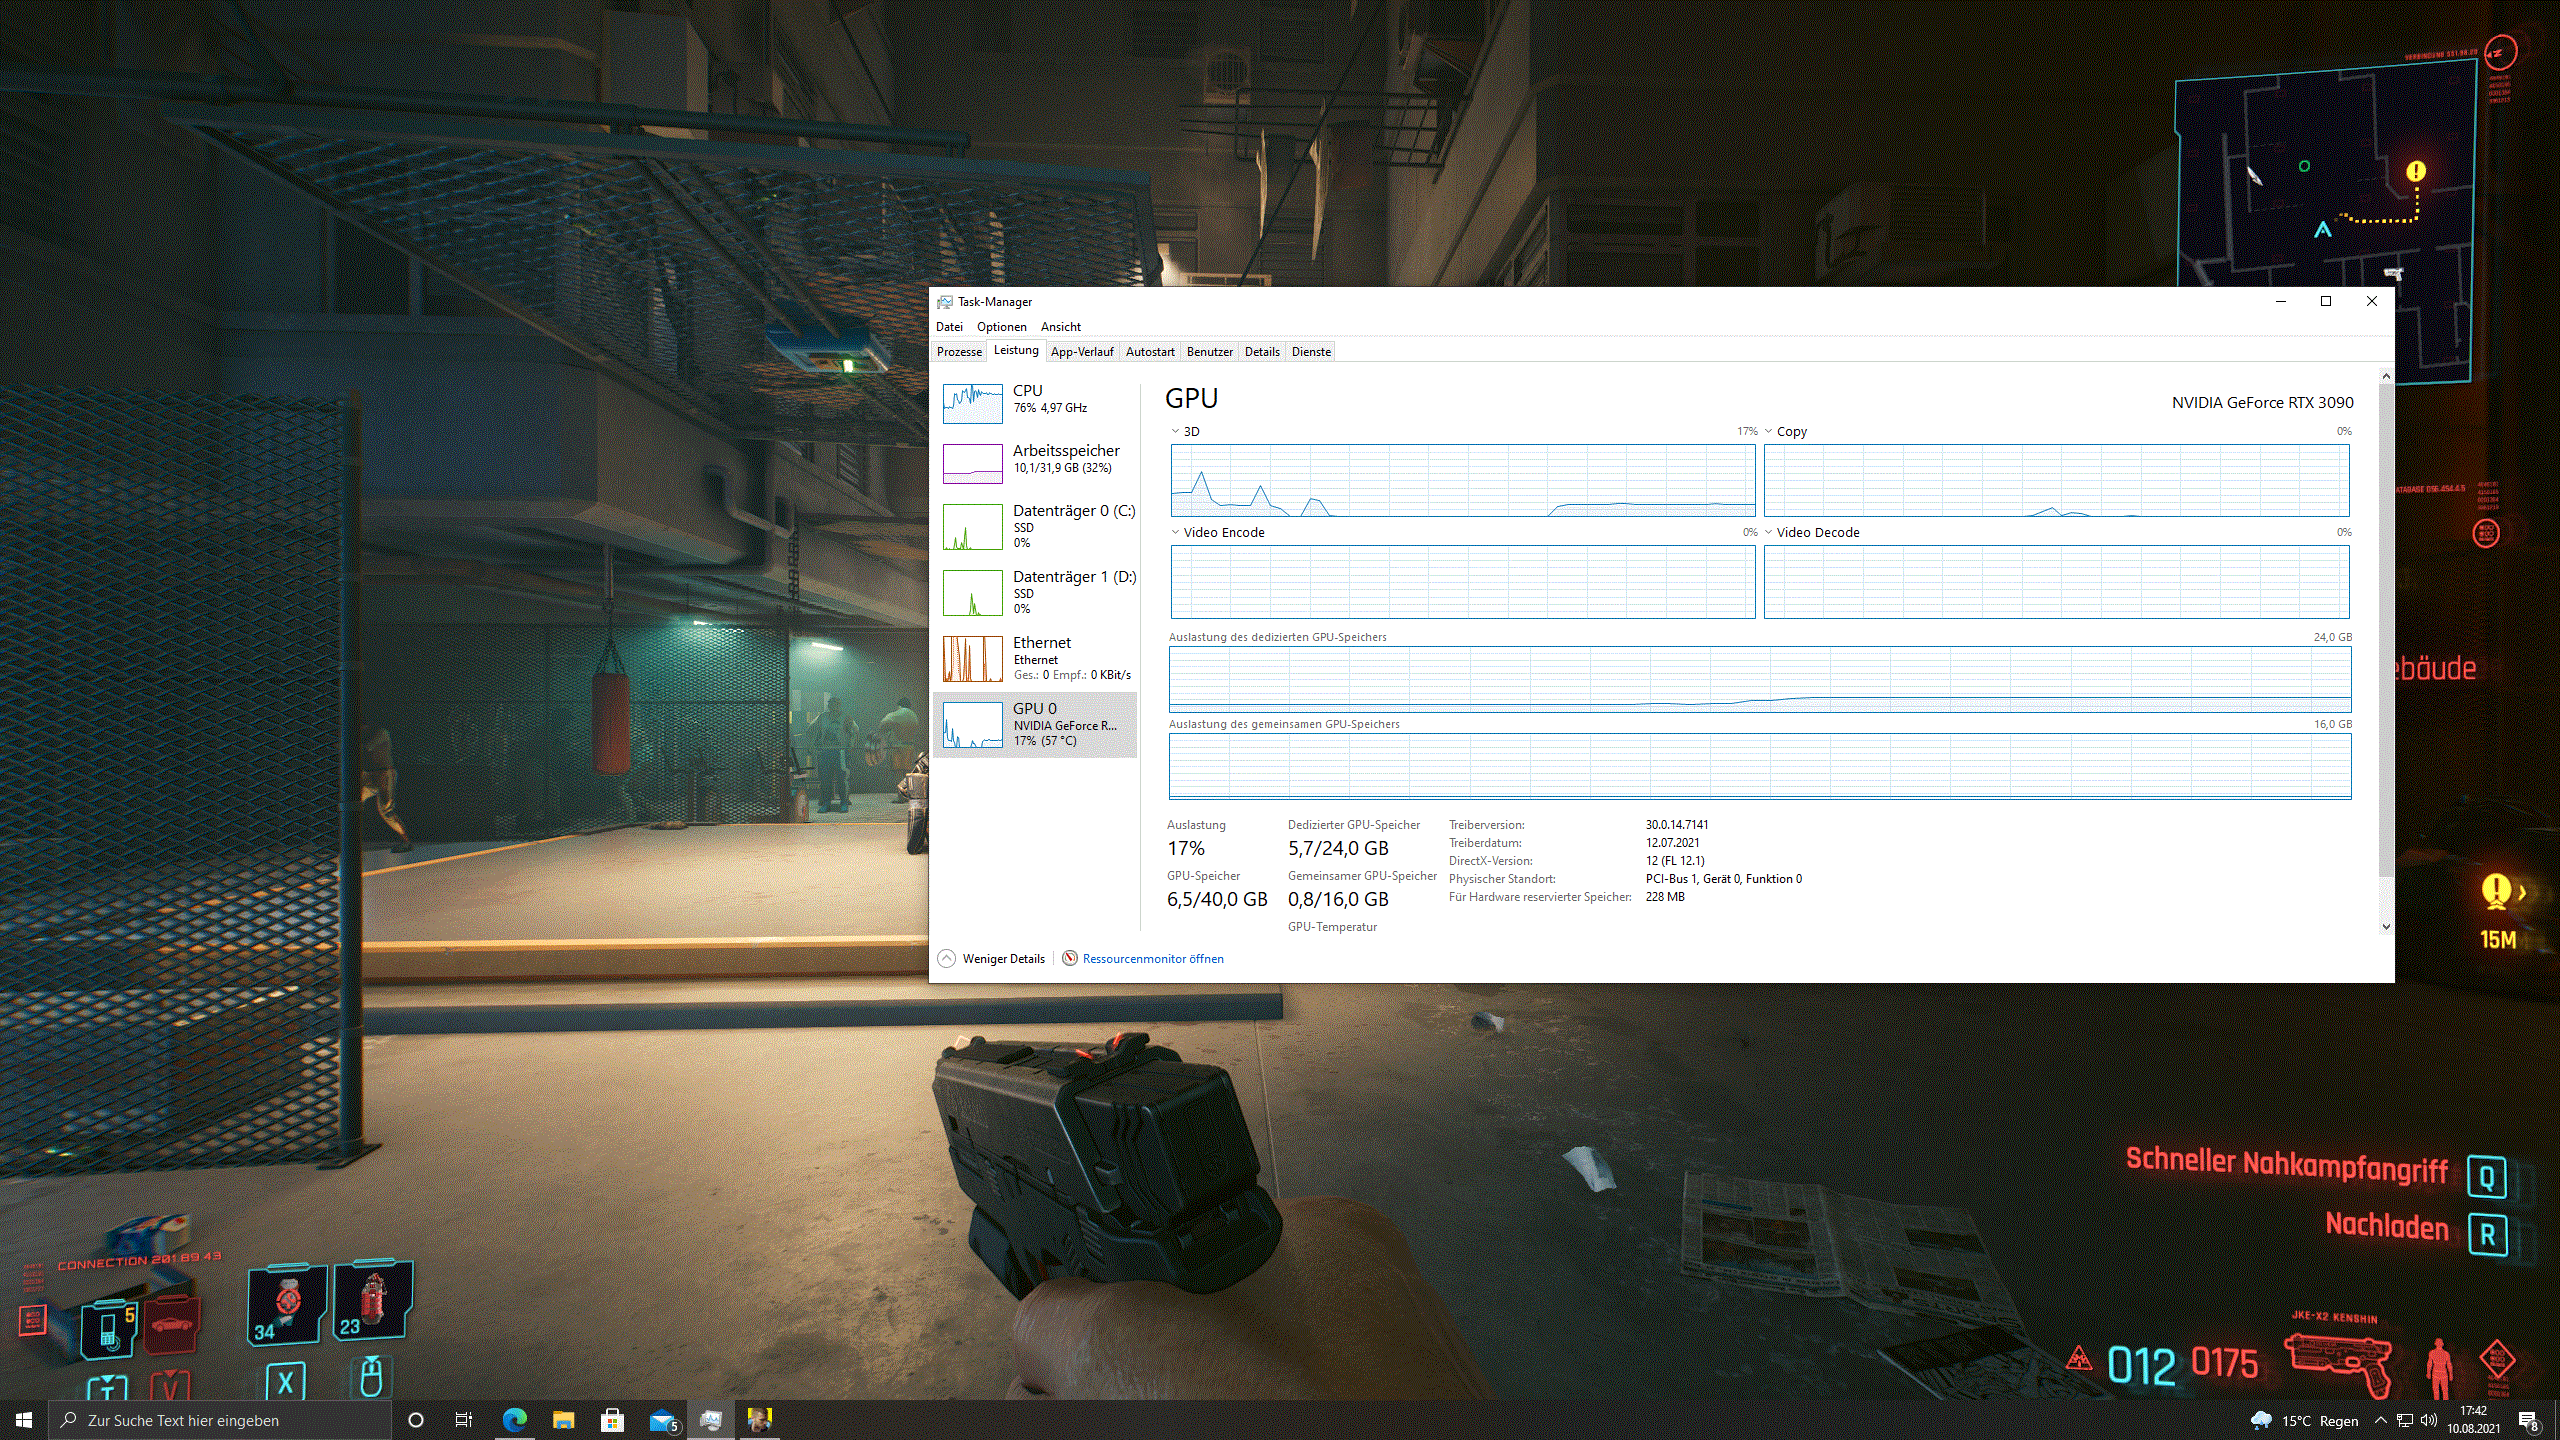Click the driver version value 30.0.14.7141
This screenshot has width=2560, height=1440.
pos(1677,825)
